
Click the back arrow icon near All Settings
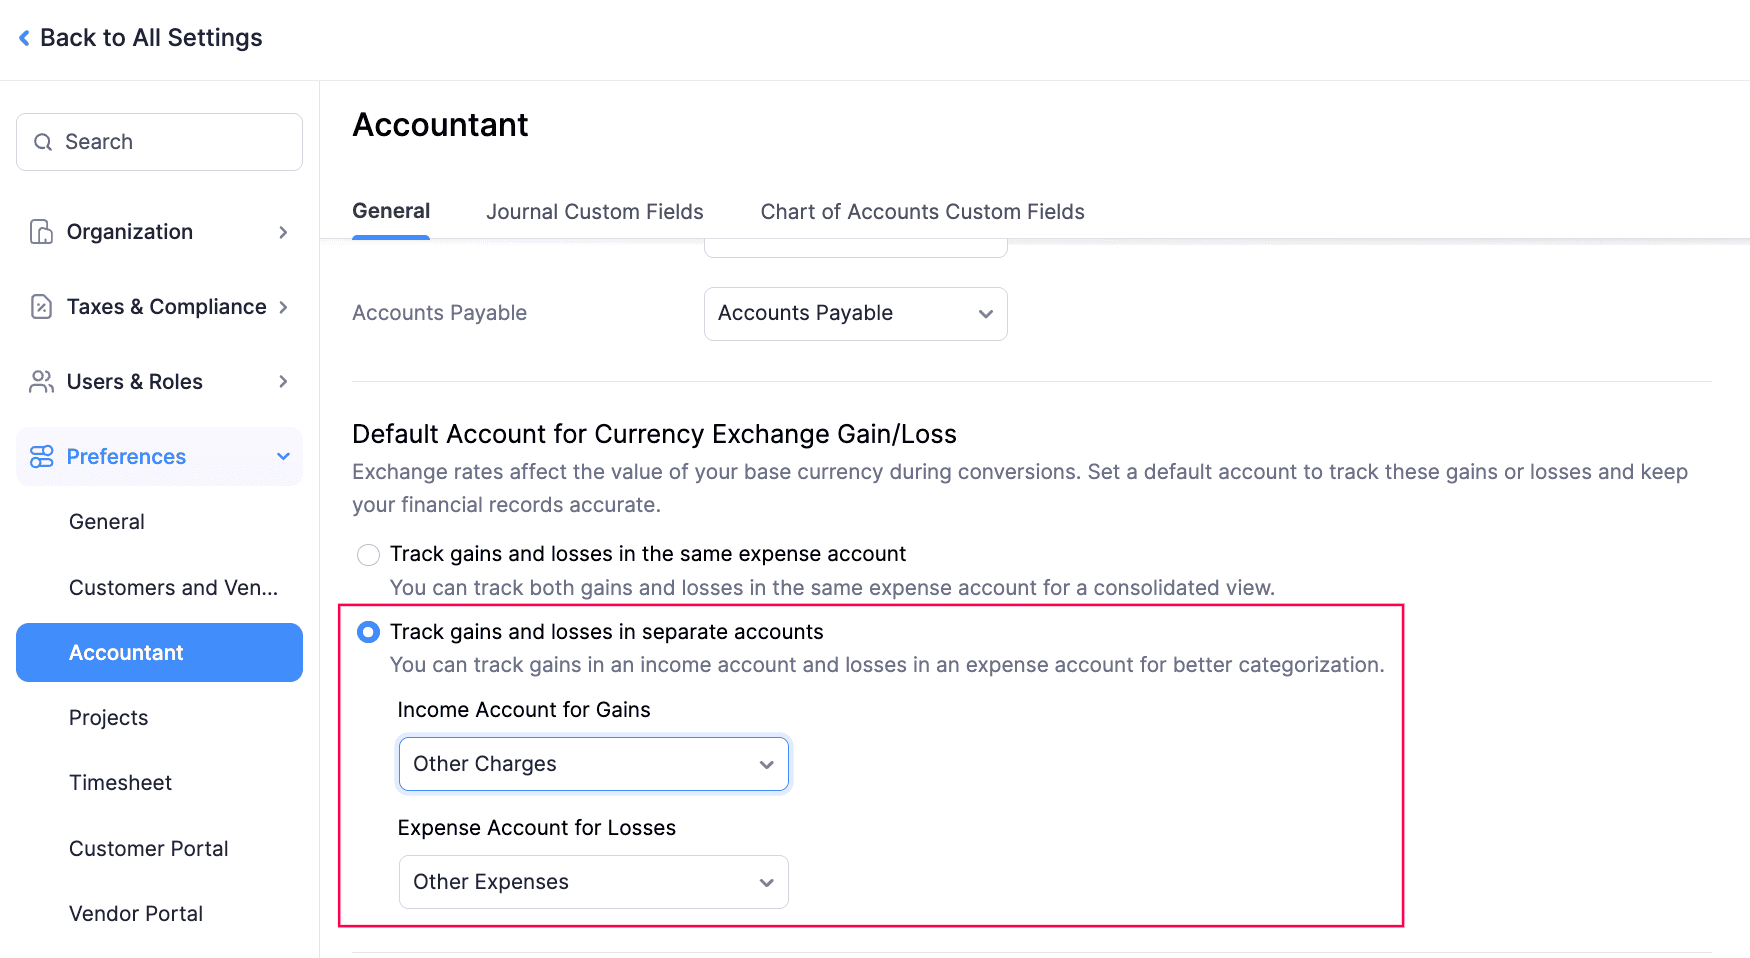pos(23,37)
